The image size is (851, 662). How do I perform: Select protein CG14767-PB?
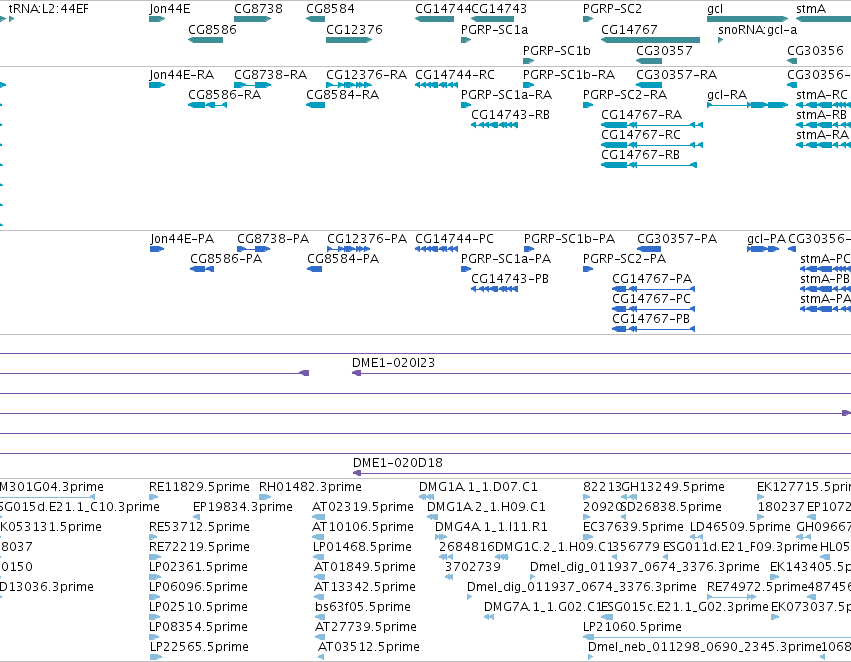651,320
